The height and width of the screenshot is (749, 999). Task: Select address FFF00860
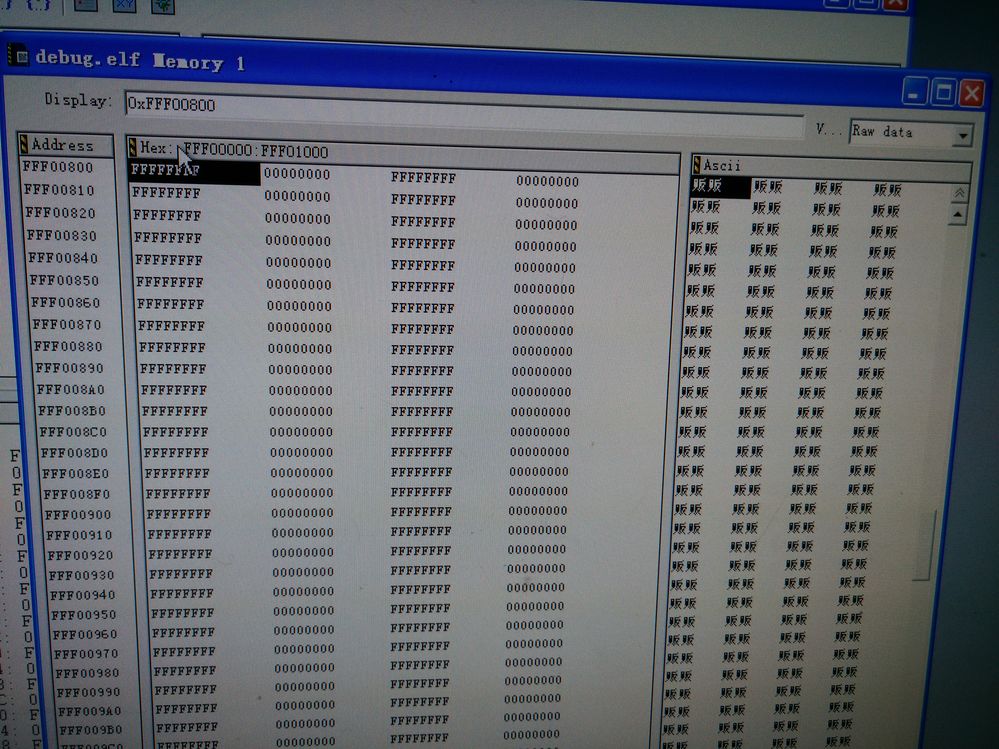66,303
